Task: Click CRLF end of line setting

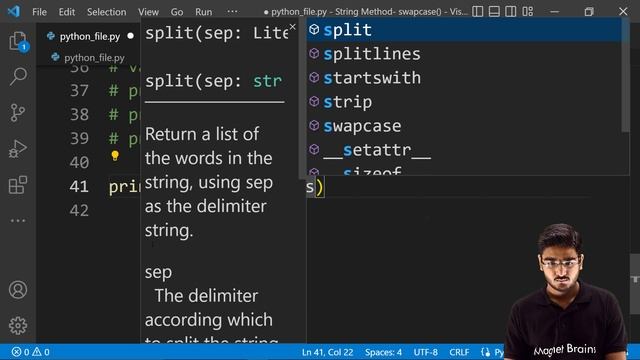Action: click(x=459, y=352)
